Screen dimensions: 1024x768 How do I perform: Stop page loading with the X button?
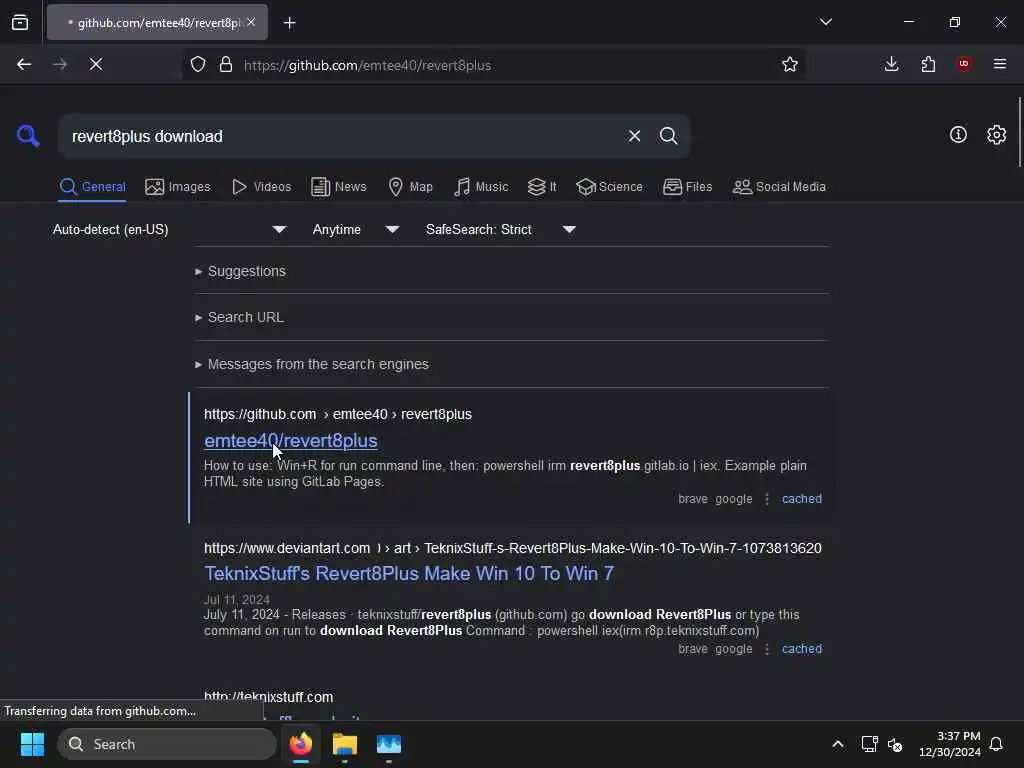(96, 64)
